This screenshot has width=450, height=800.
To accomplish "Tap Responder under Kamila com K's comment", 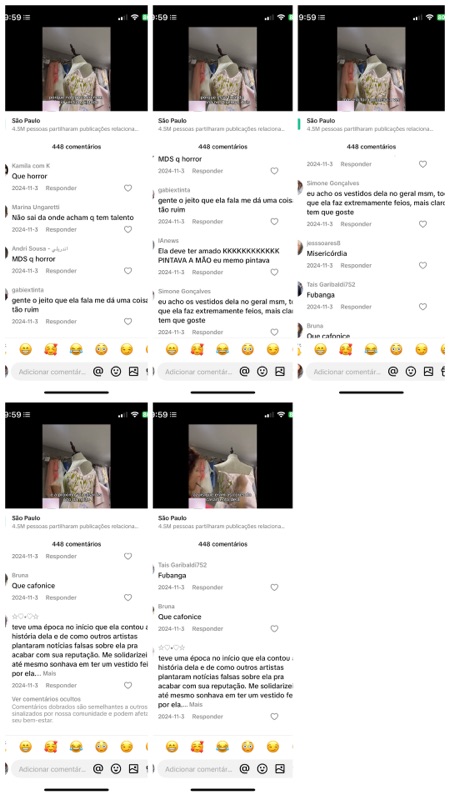I will pos(61,188).
